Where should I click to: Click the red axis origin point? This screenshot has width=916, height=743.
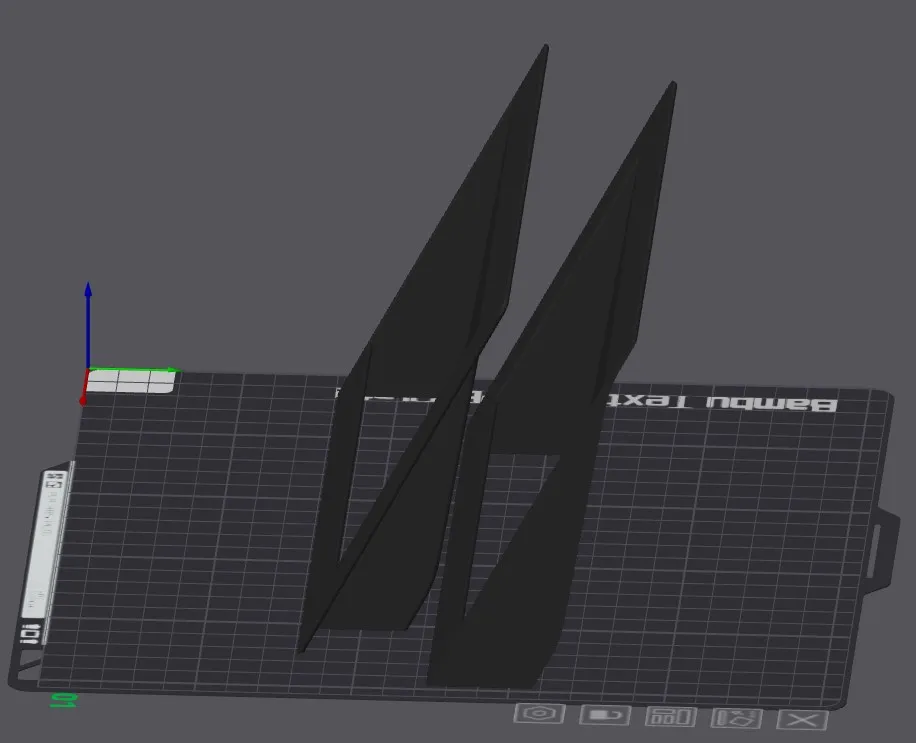(x=83, y=401)
